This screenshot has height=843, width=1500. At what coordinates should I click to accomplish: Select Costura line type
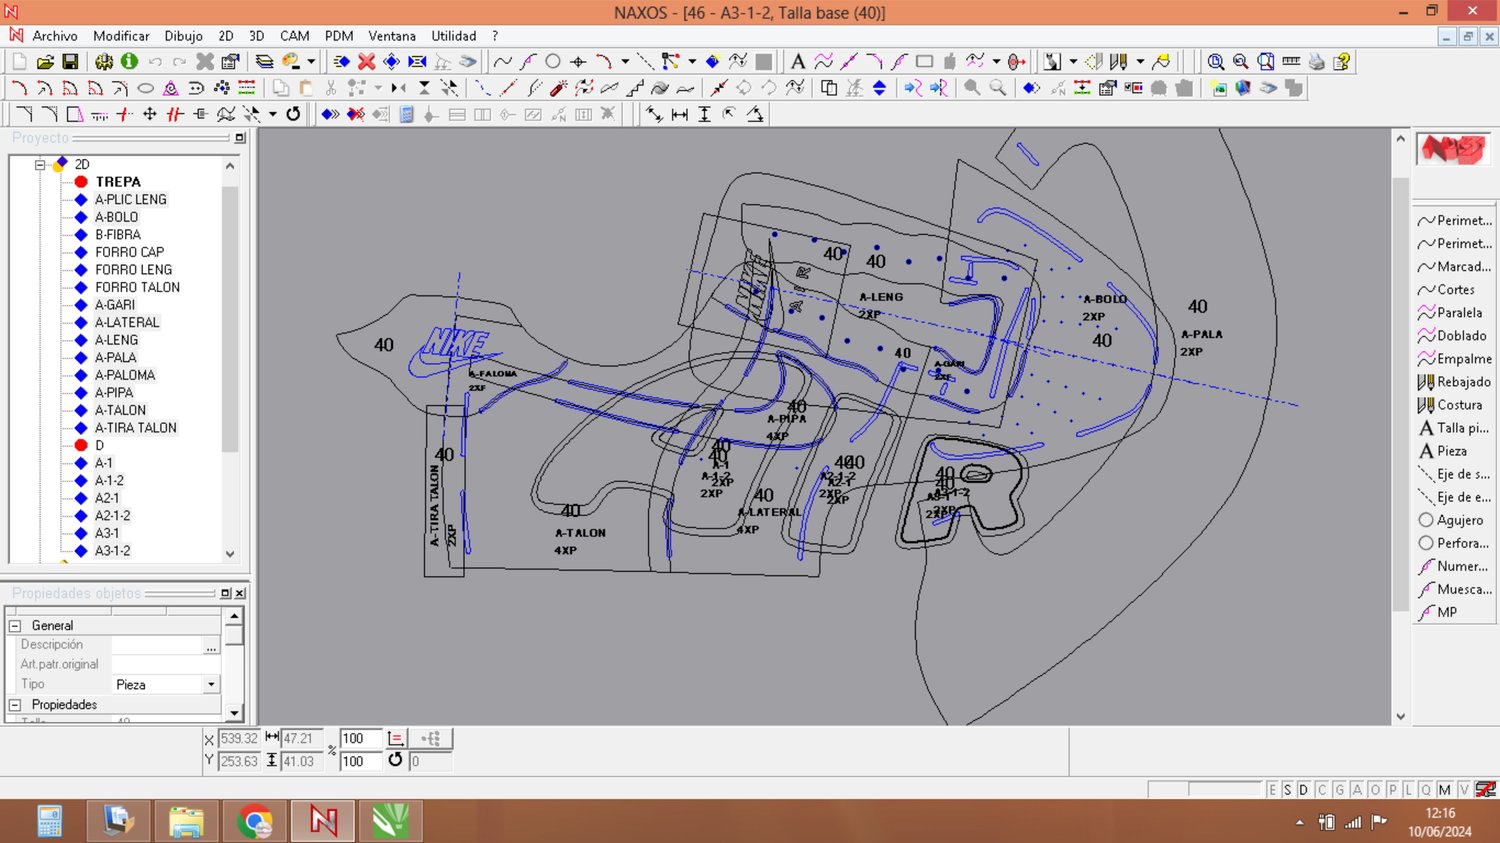coord(1455,405)
